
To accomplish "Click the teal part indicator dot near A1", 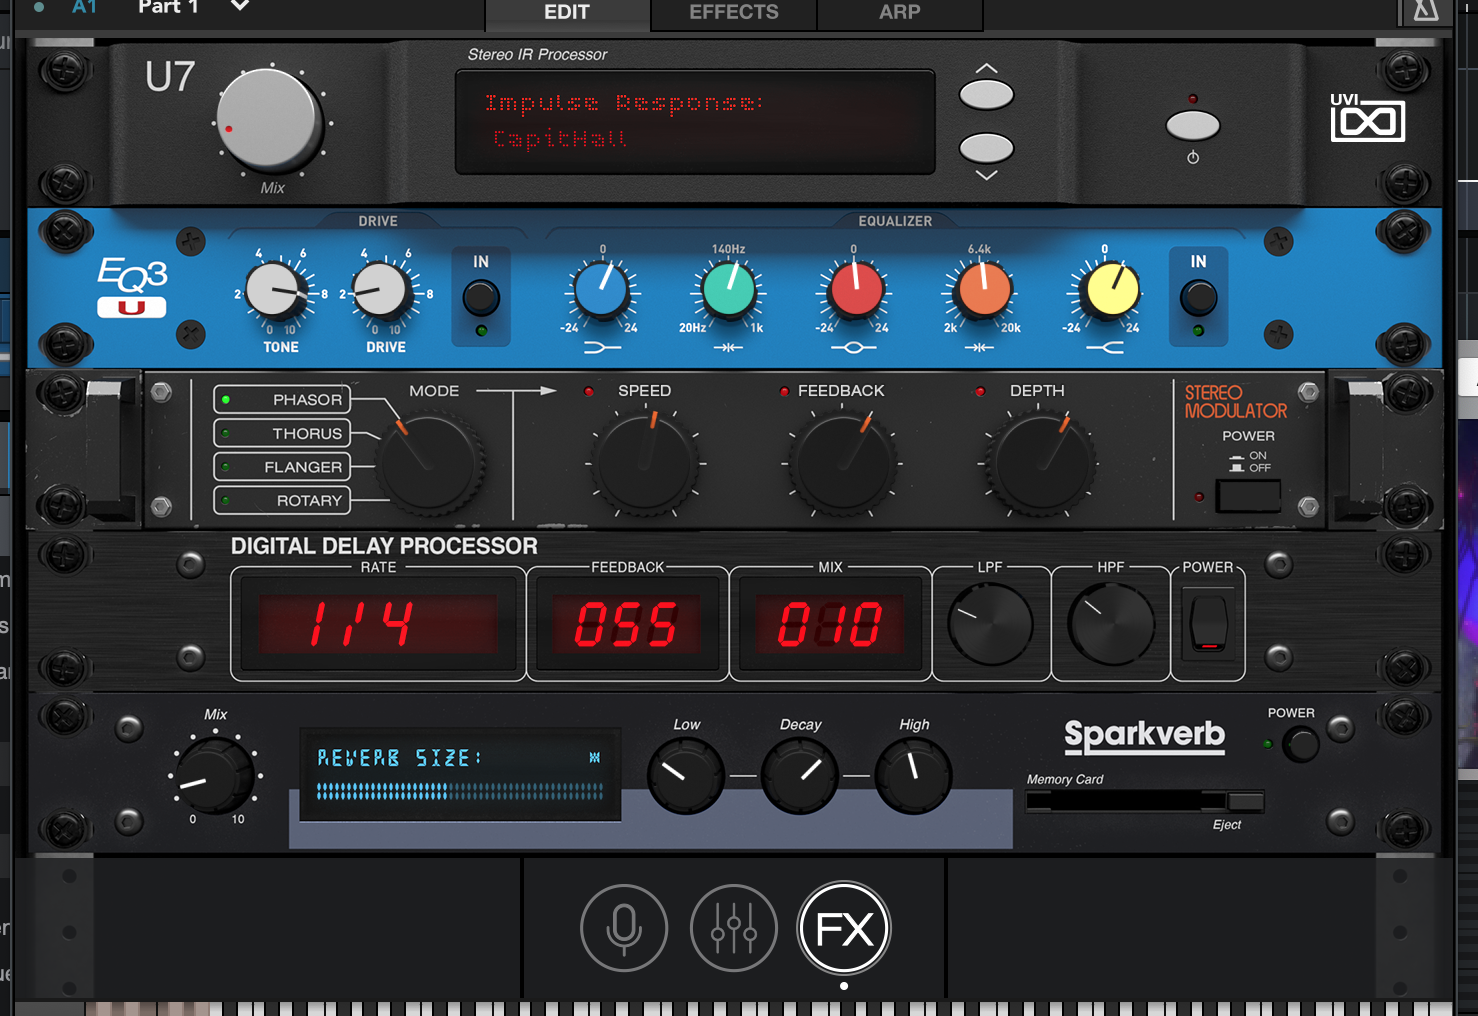I will click(x=40, y=8).
